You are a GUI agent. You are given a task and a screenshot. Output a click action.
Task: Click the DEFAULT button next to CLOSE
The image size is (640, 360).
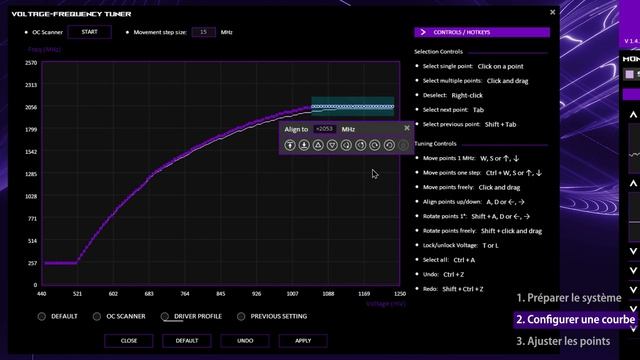(x=187, y=341)
